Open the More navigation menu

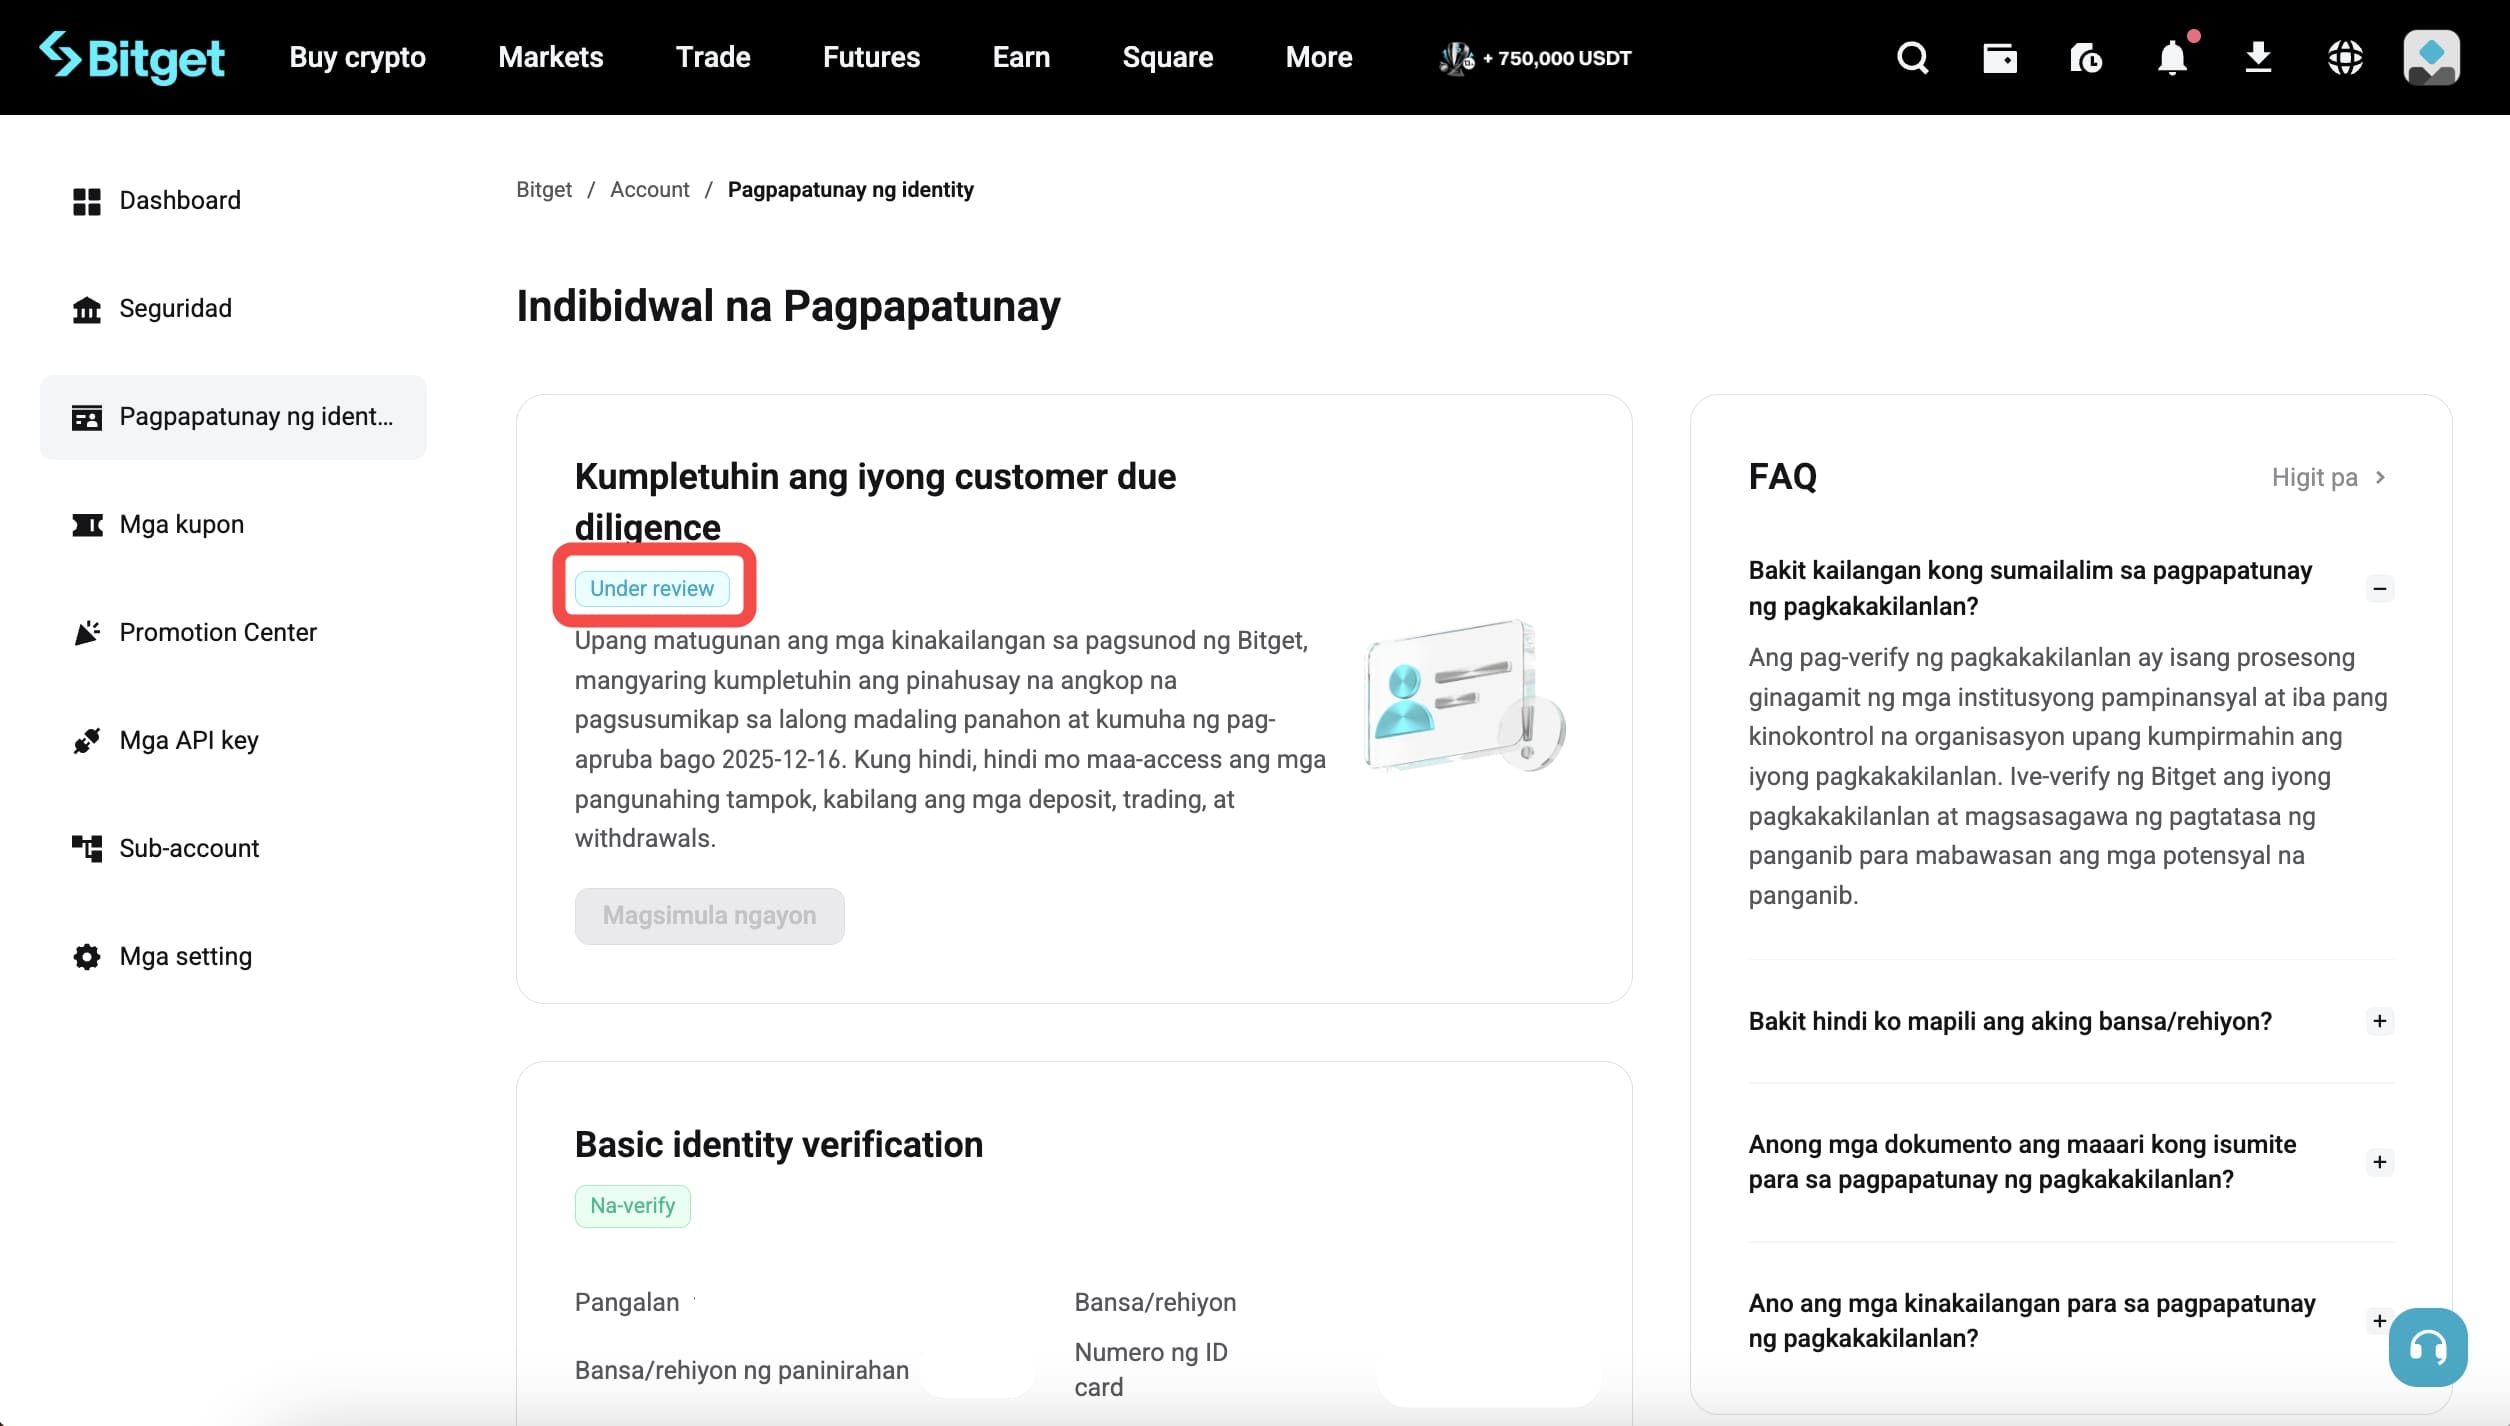tap(1318, 57)
